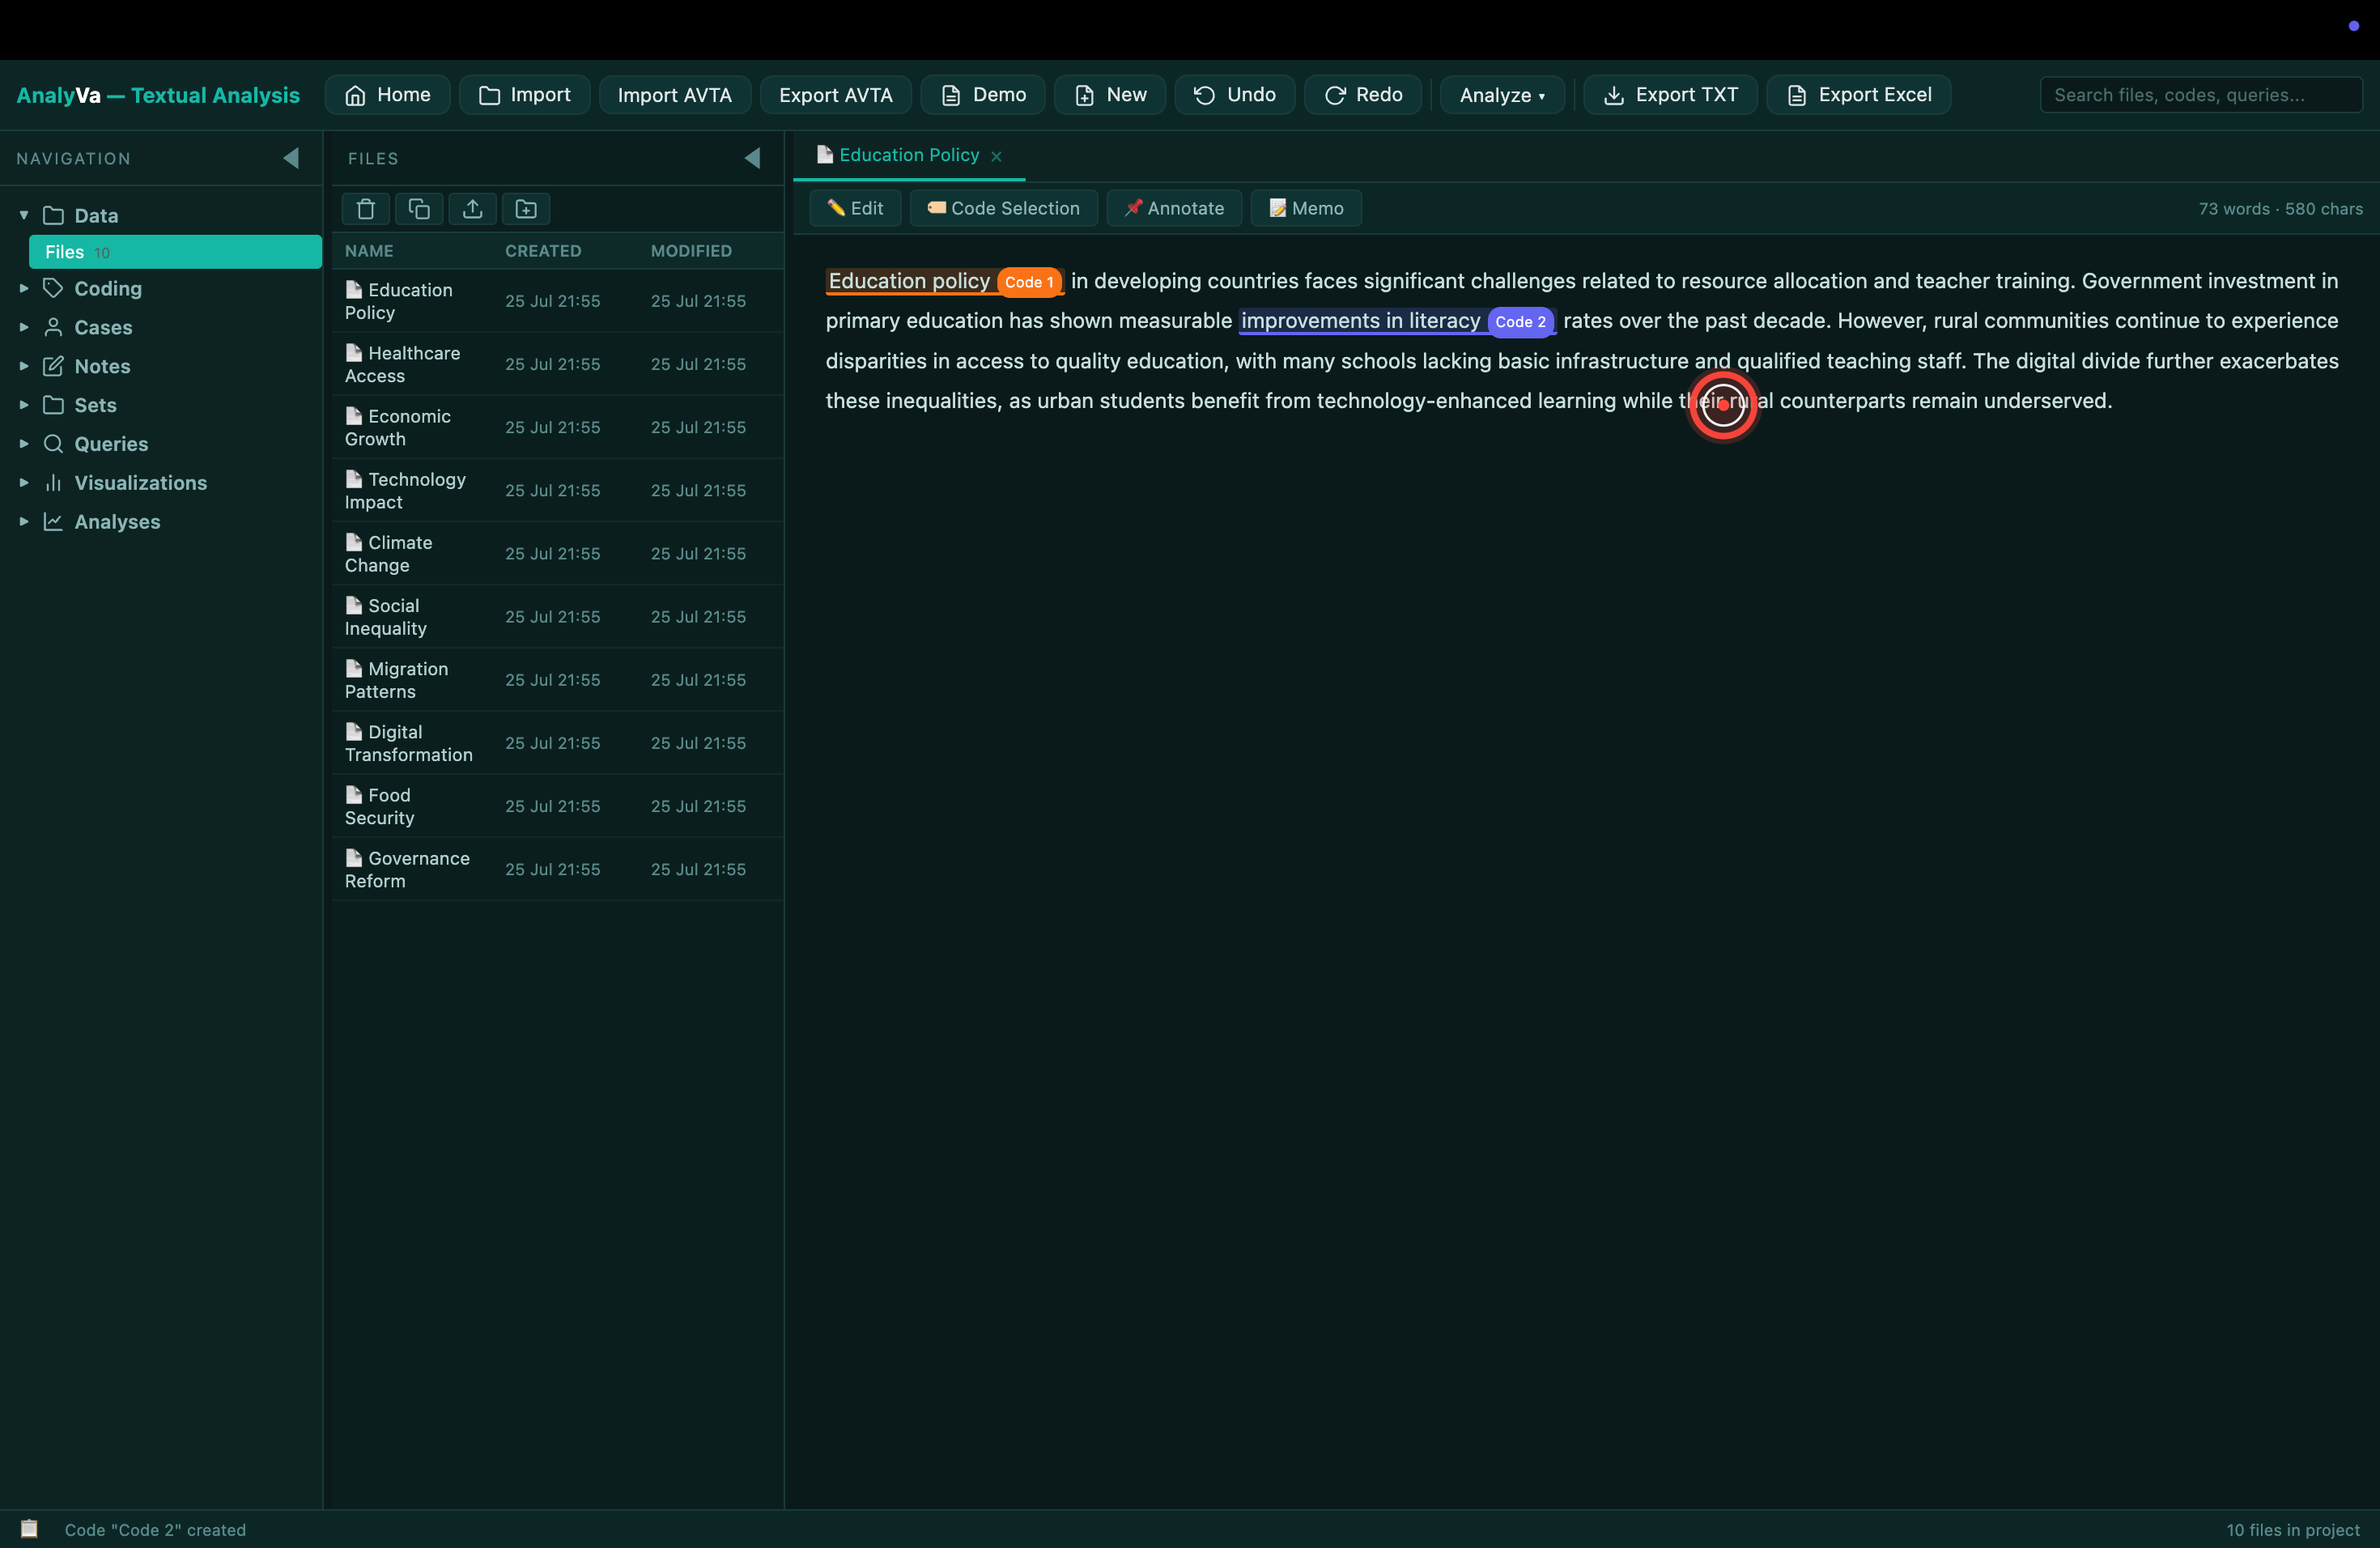
Task: Click the '10 files in project' status text
Action: (2292, 1529)
